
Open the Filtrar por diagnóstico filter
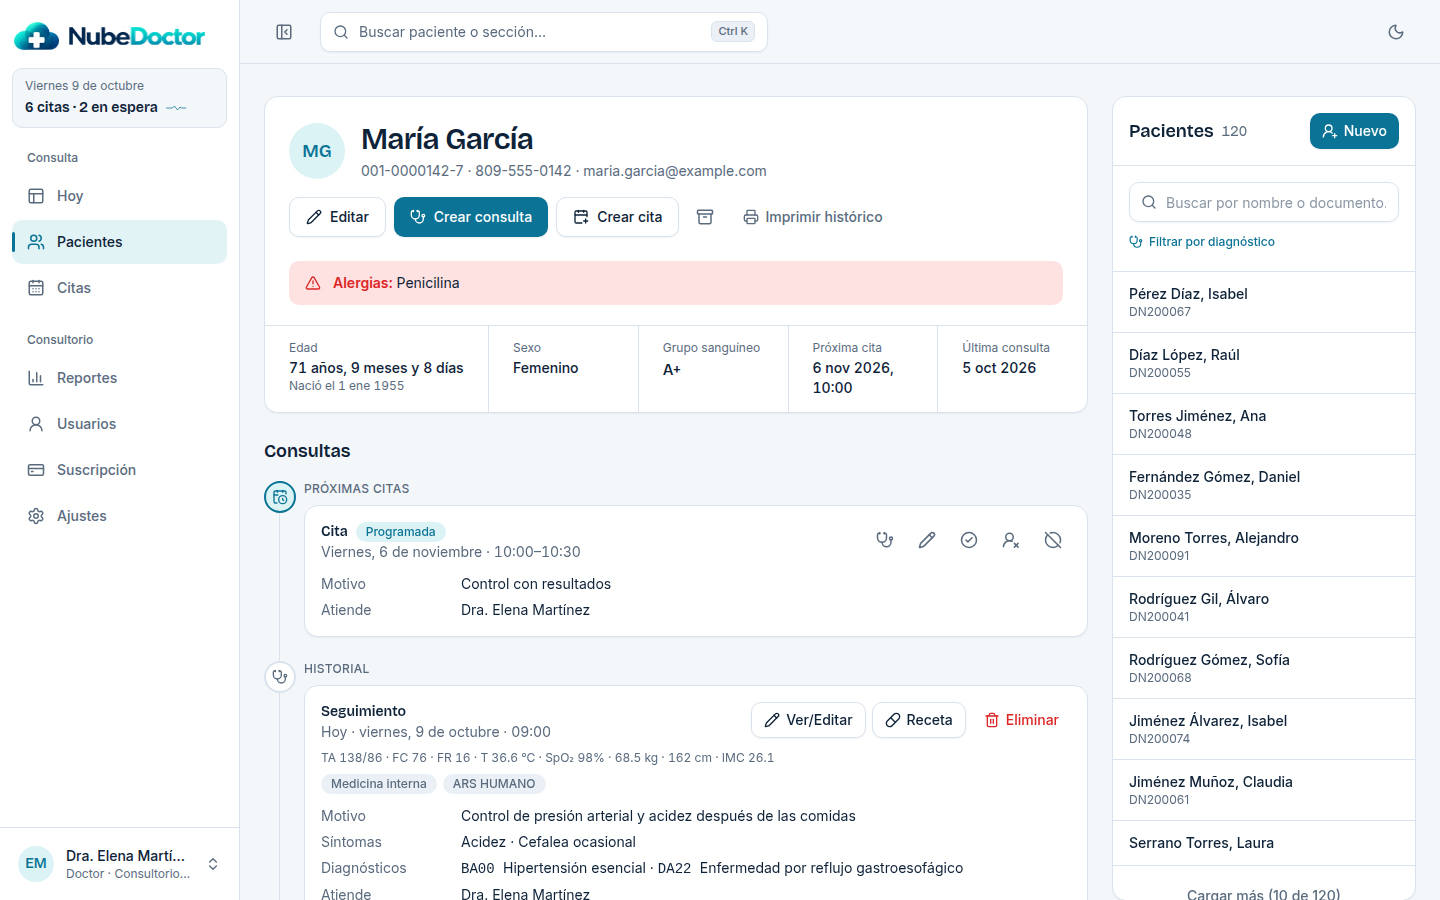pyautogui.click(x=1202, y=242)
